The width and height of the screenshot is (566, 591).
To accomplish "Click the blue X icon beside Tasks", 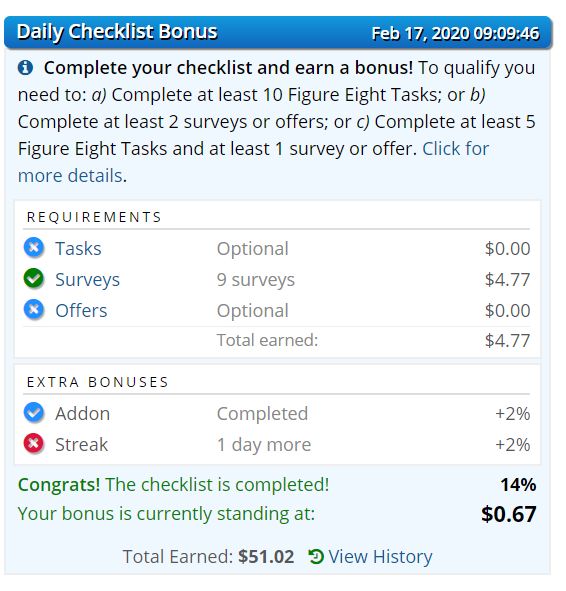I will coord(34,248).
